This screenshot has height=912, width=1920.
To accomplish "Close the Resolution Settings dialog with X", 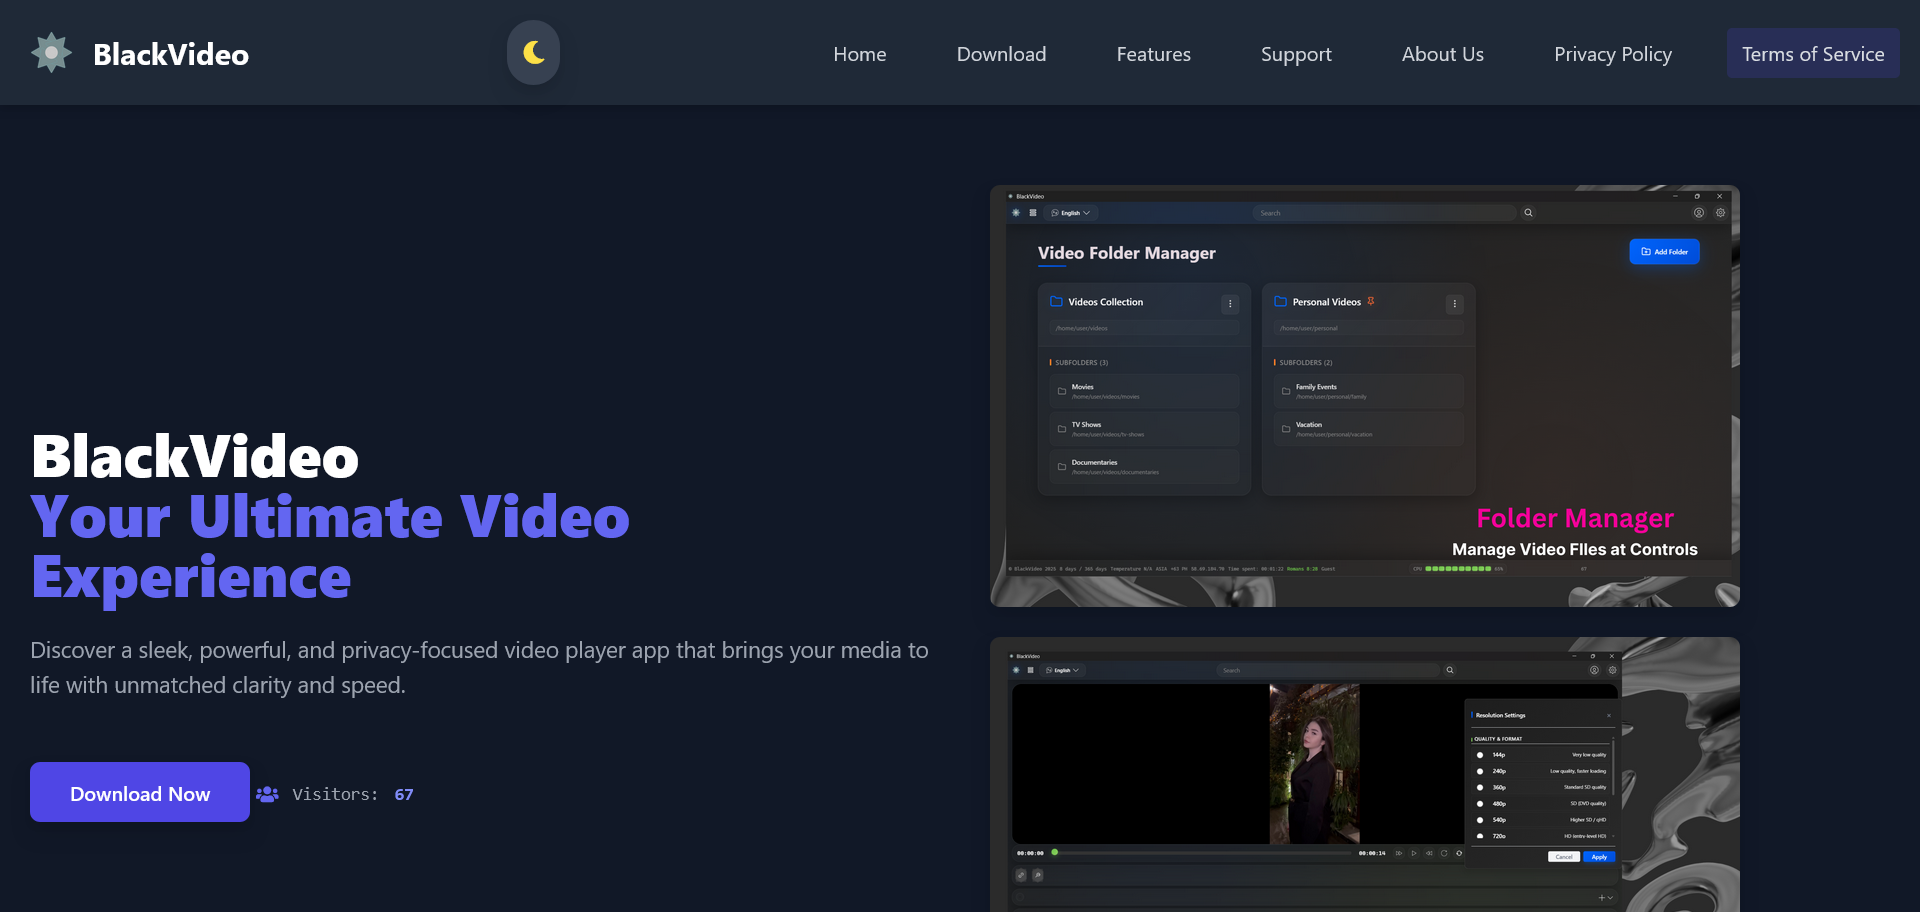I will 1609,715.
